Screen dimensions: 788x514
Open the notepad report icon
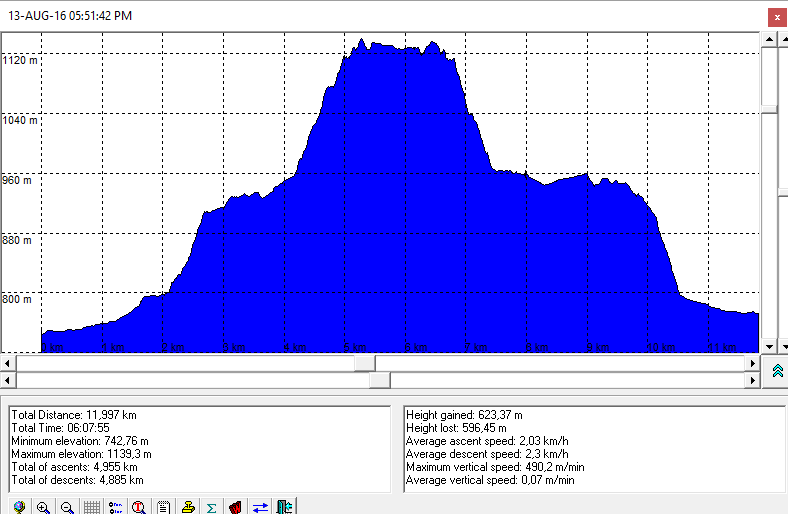click(163, 507)
